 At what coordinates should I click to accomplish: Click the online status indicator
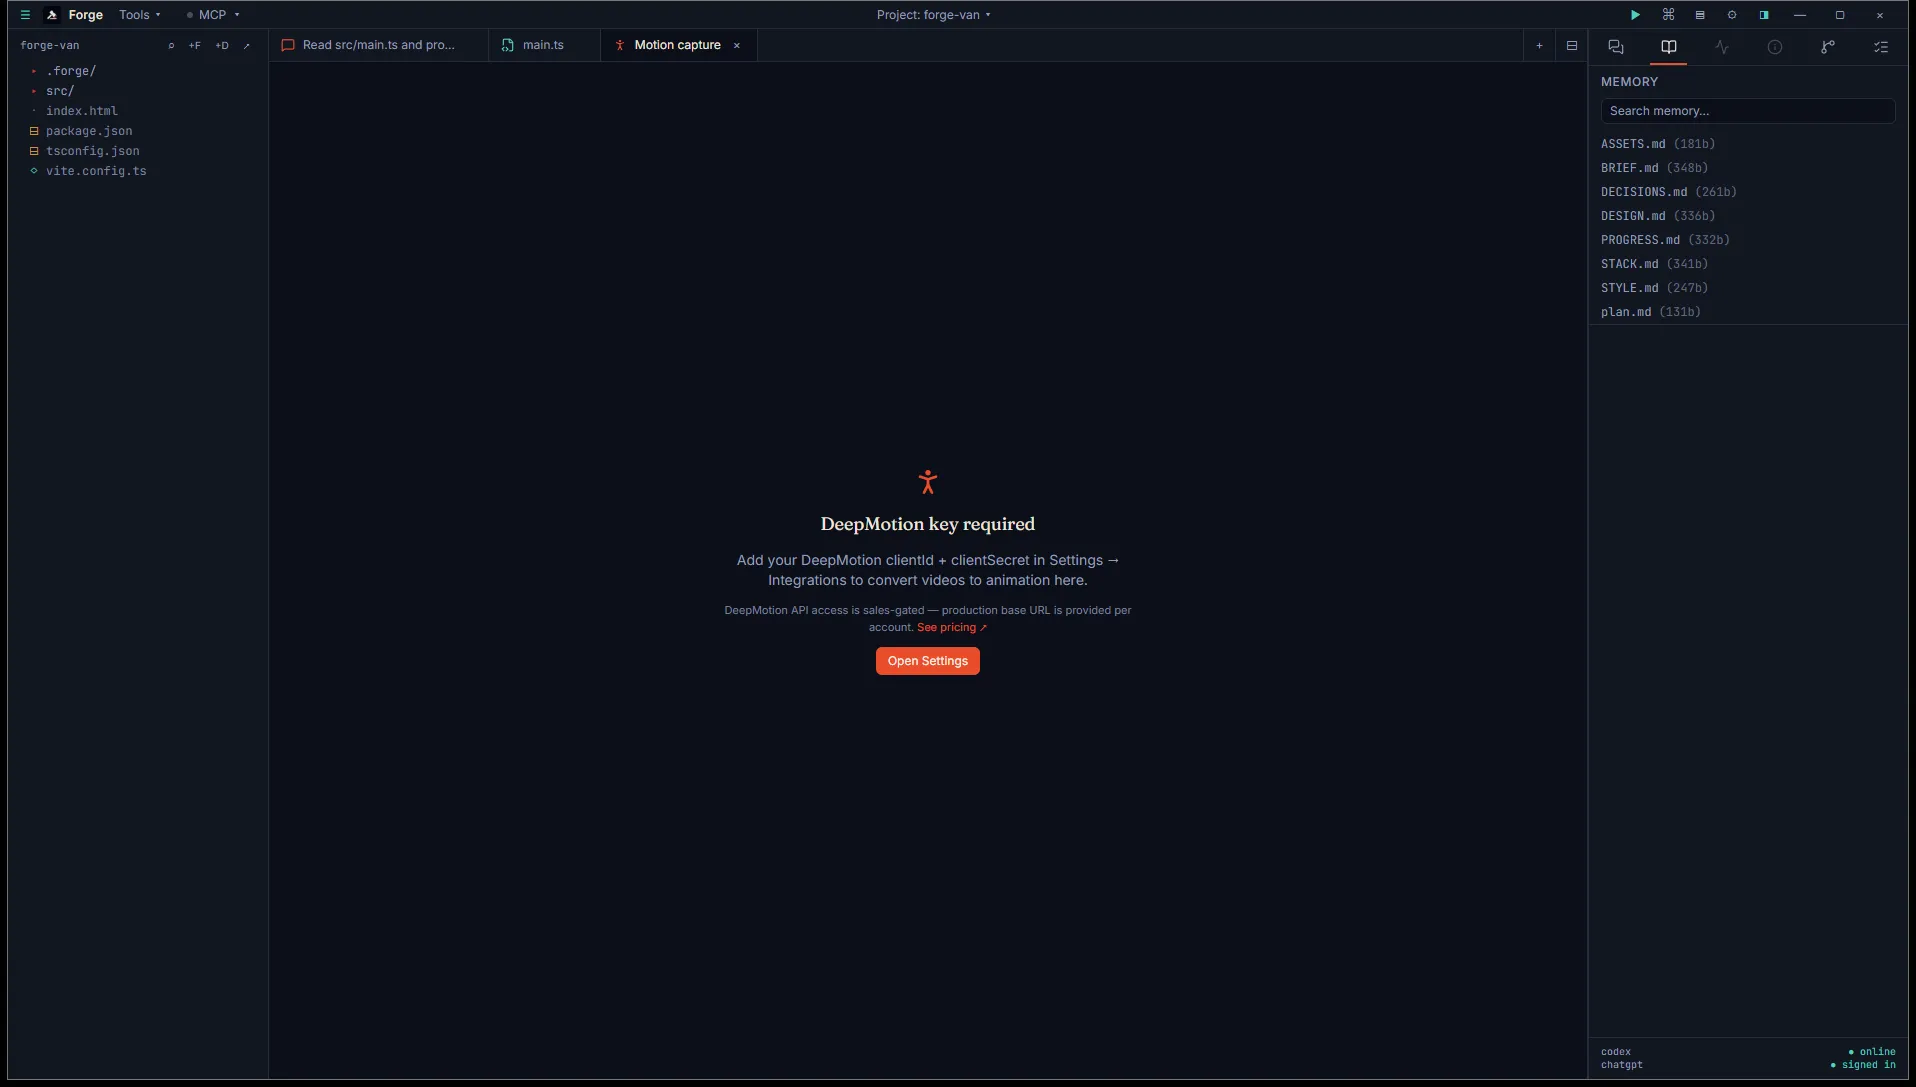coord(1872,1052)
